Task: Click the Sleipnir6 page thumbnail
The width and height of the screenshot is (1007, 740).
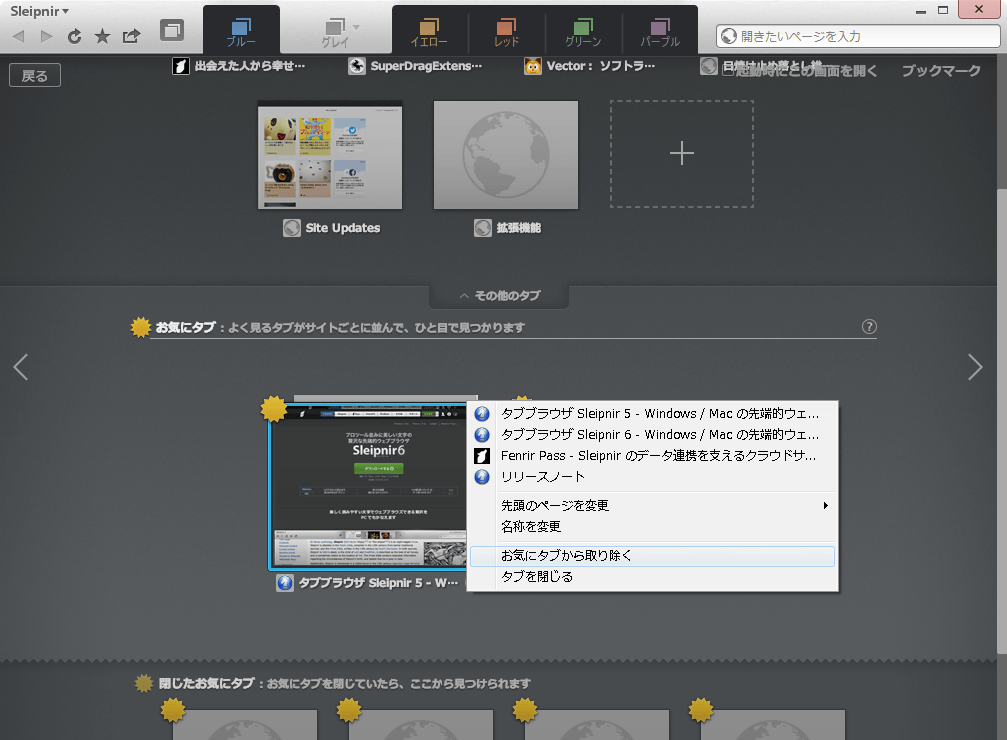Action: [x=369, y=487]
